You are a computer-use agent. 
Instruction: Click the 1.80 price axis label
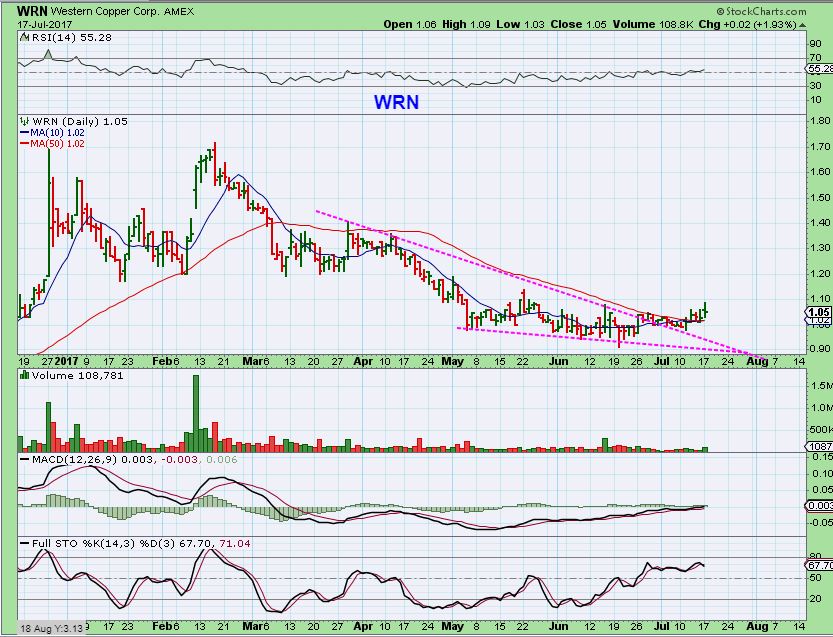(818, 120)
